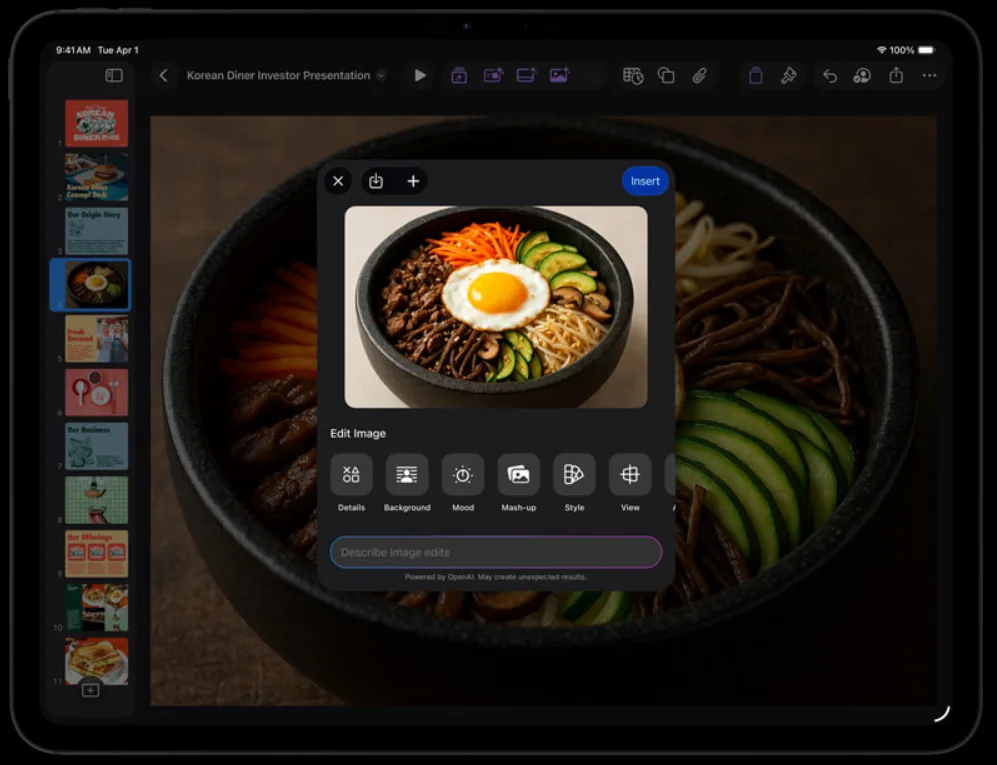
Task: Tap the Undo icon in the toolbar
Action: (829, 75)
